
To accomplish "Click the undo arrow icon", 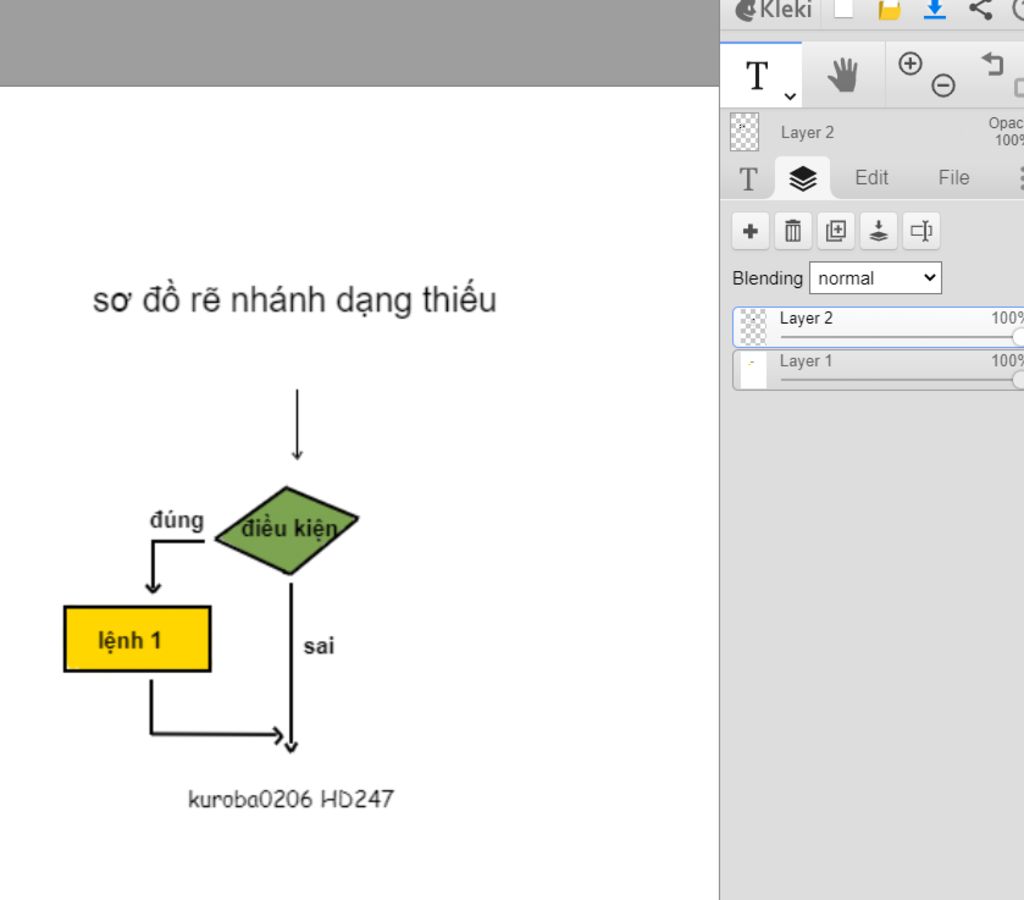I will tap(993, 64).
